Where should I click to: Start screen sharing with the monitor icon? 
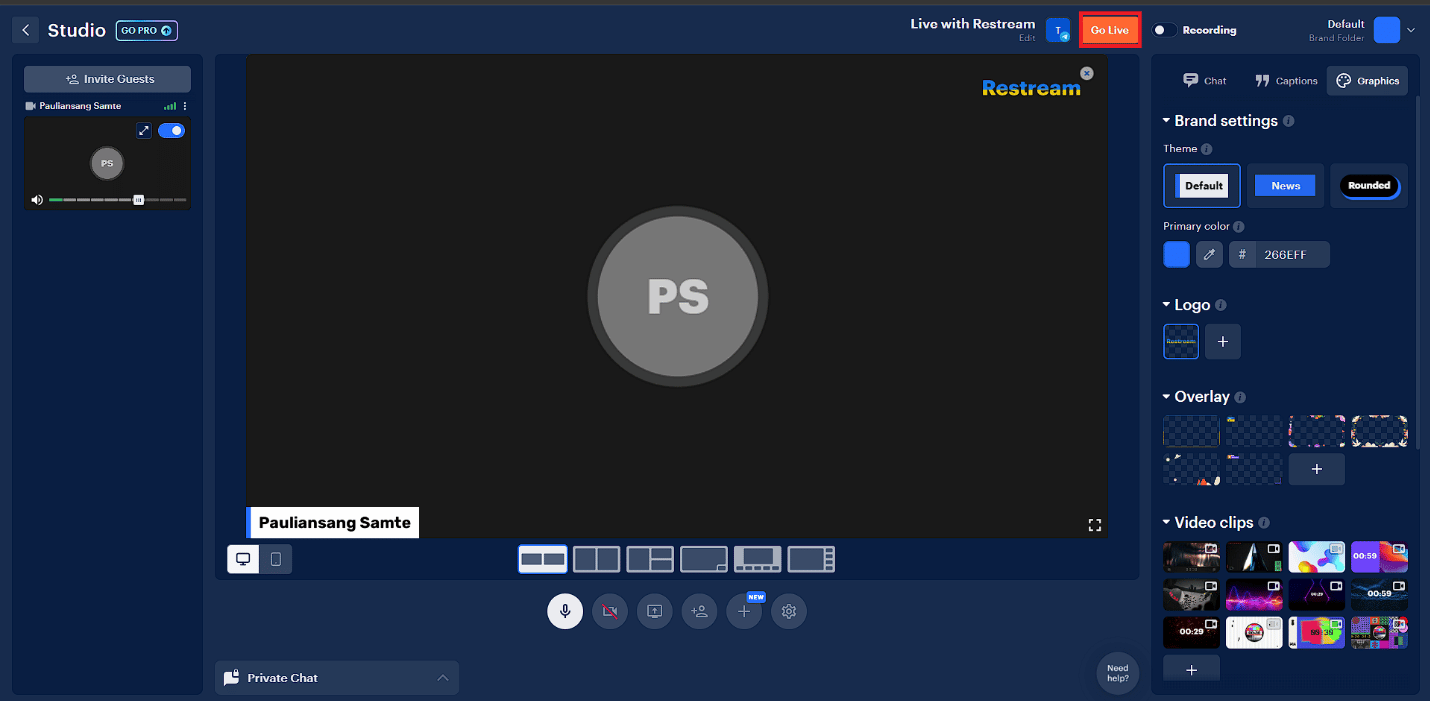(655, 611)
